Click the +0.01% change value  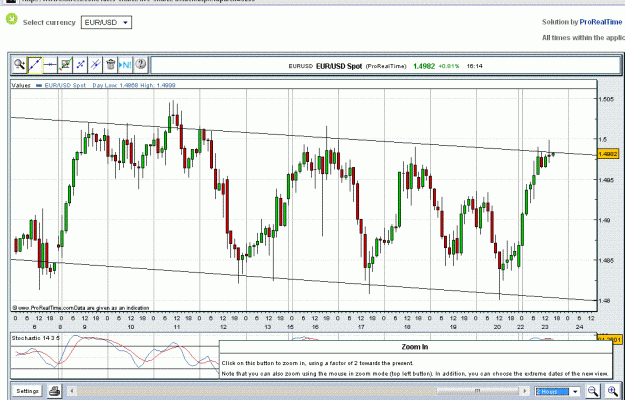point(449,66)
